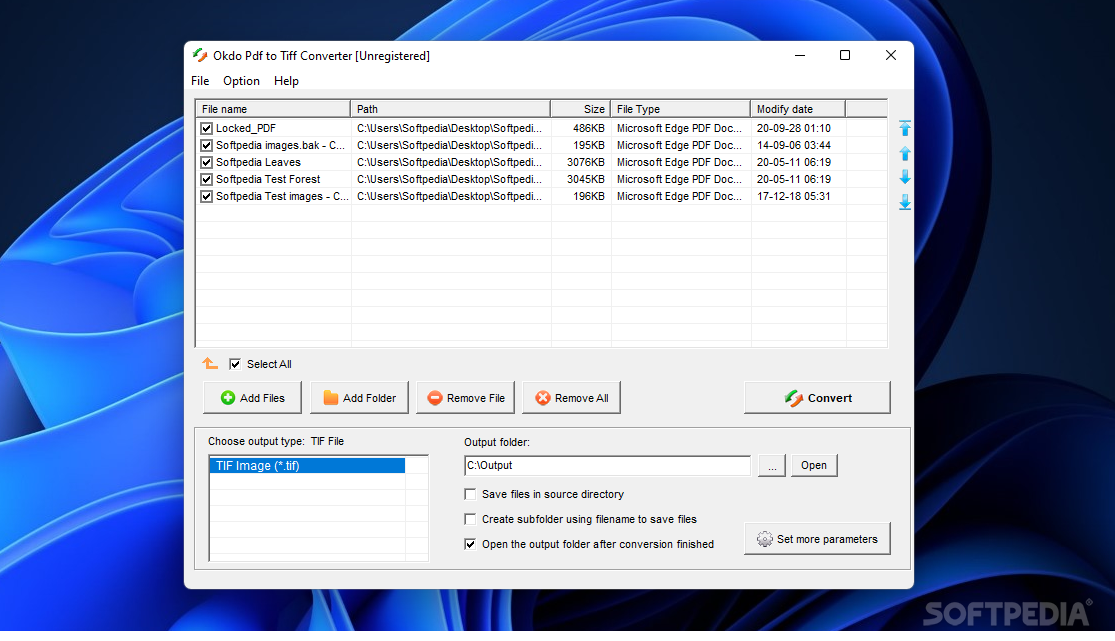
Task: Click Open button next to output folder
Action: tap(814, 465)
